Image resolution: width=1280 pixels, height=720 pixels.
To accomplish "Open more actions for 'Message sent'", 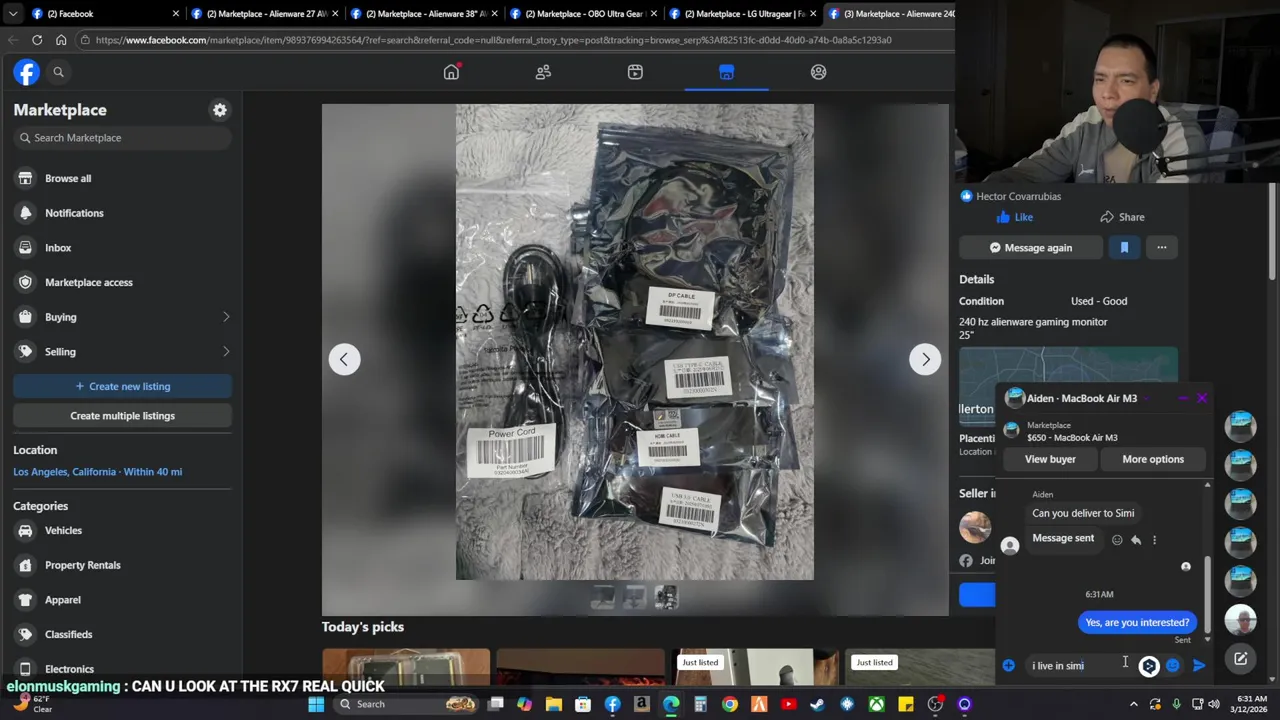I will 1154,540.
